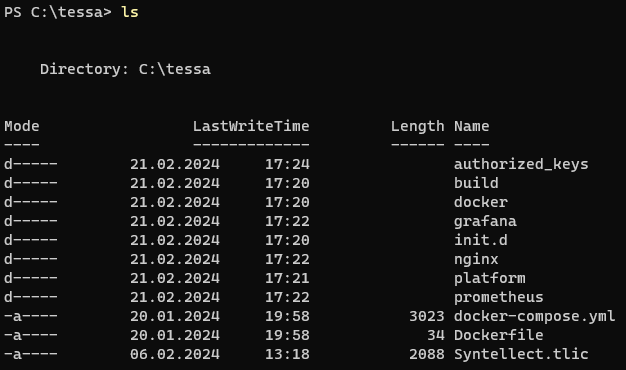
Task: Click the platform directory name
Action: [x=489, y=278]
